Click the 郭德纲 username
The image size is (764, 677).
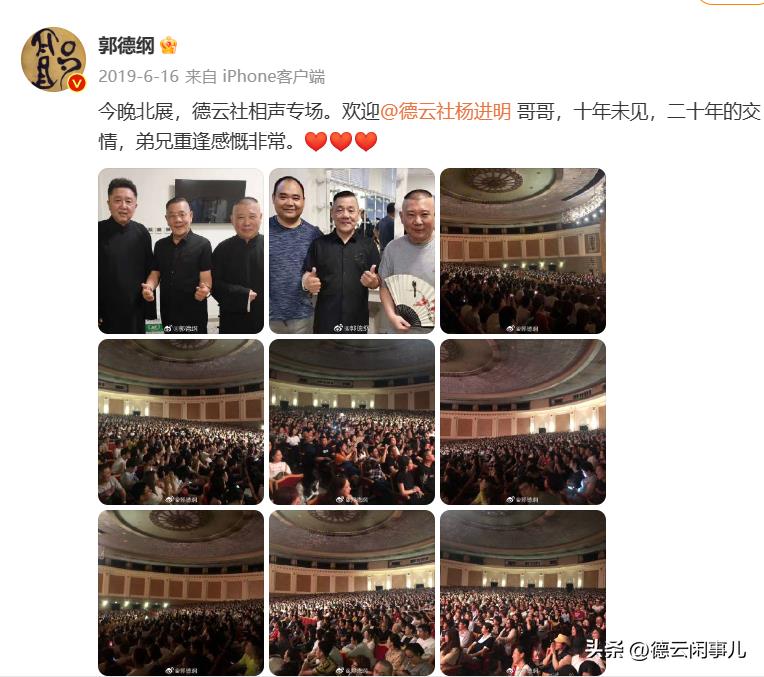click(x=126, y=46)
